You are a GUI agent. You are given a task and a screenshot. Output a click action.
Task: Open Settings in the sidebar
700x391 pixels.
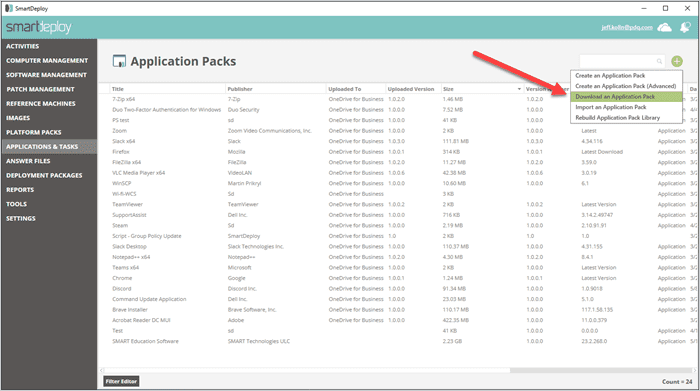coord(21,218)
